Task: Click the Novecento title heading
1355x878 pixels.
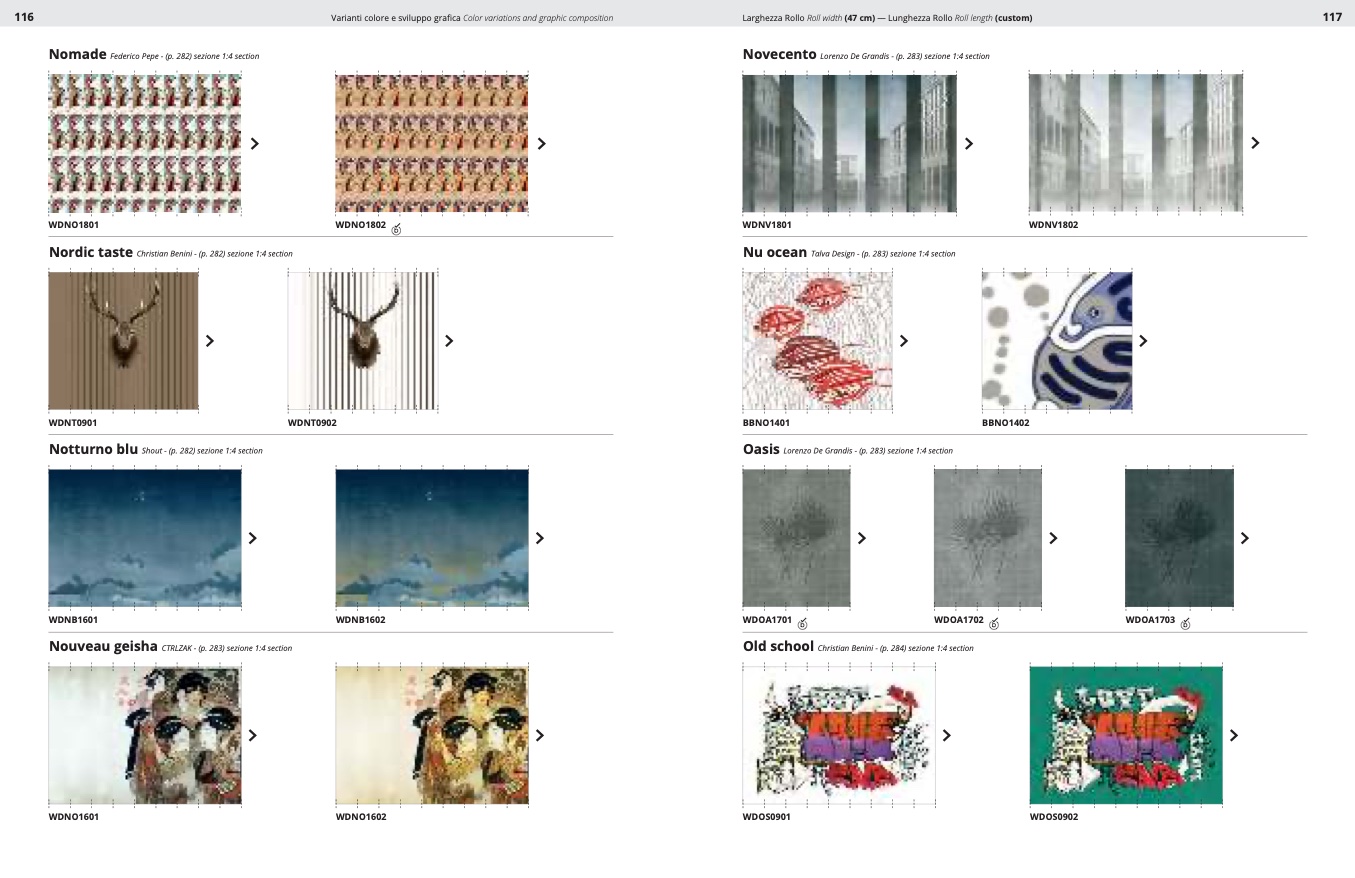Action: point(779,54)
